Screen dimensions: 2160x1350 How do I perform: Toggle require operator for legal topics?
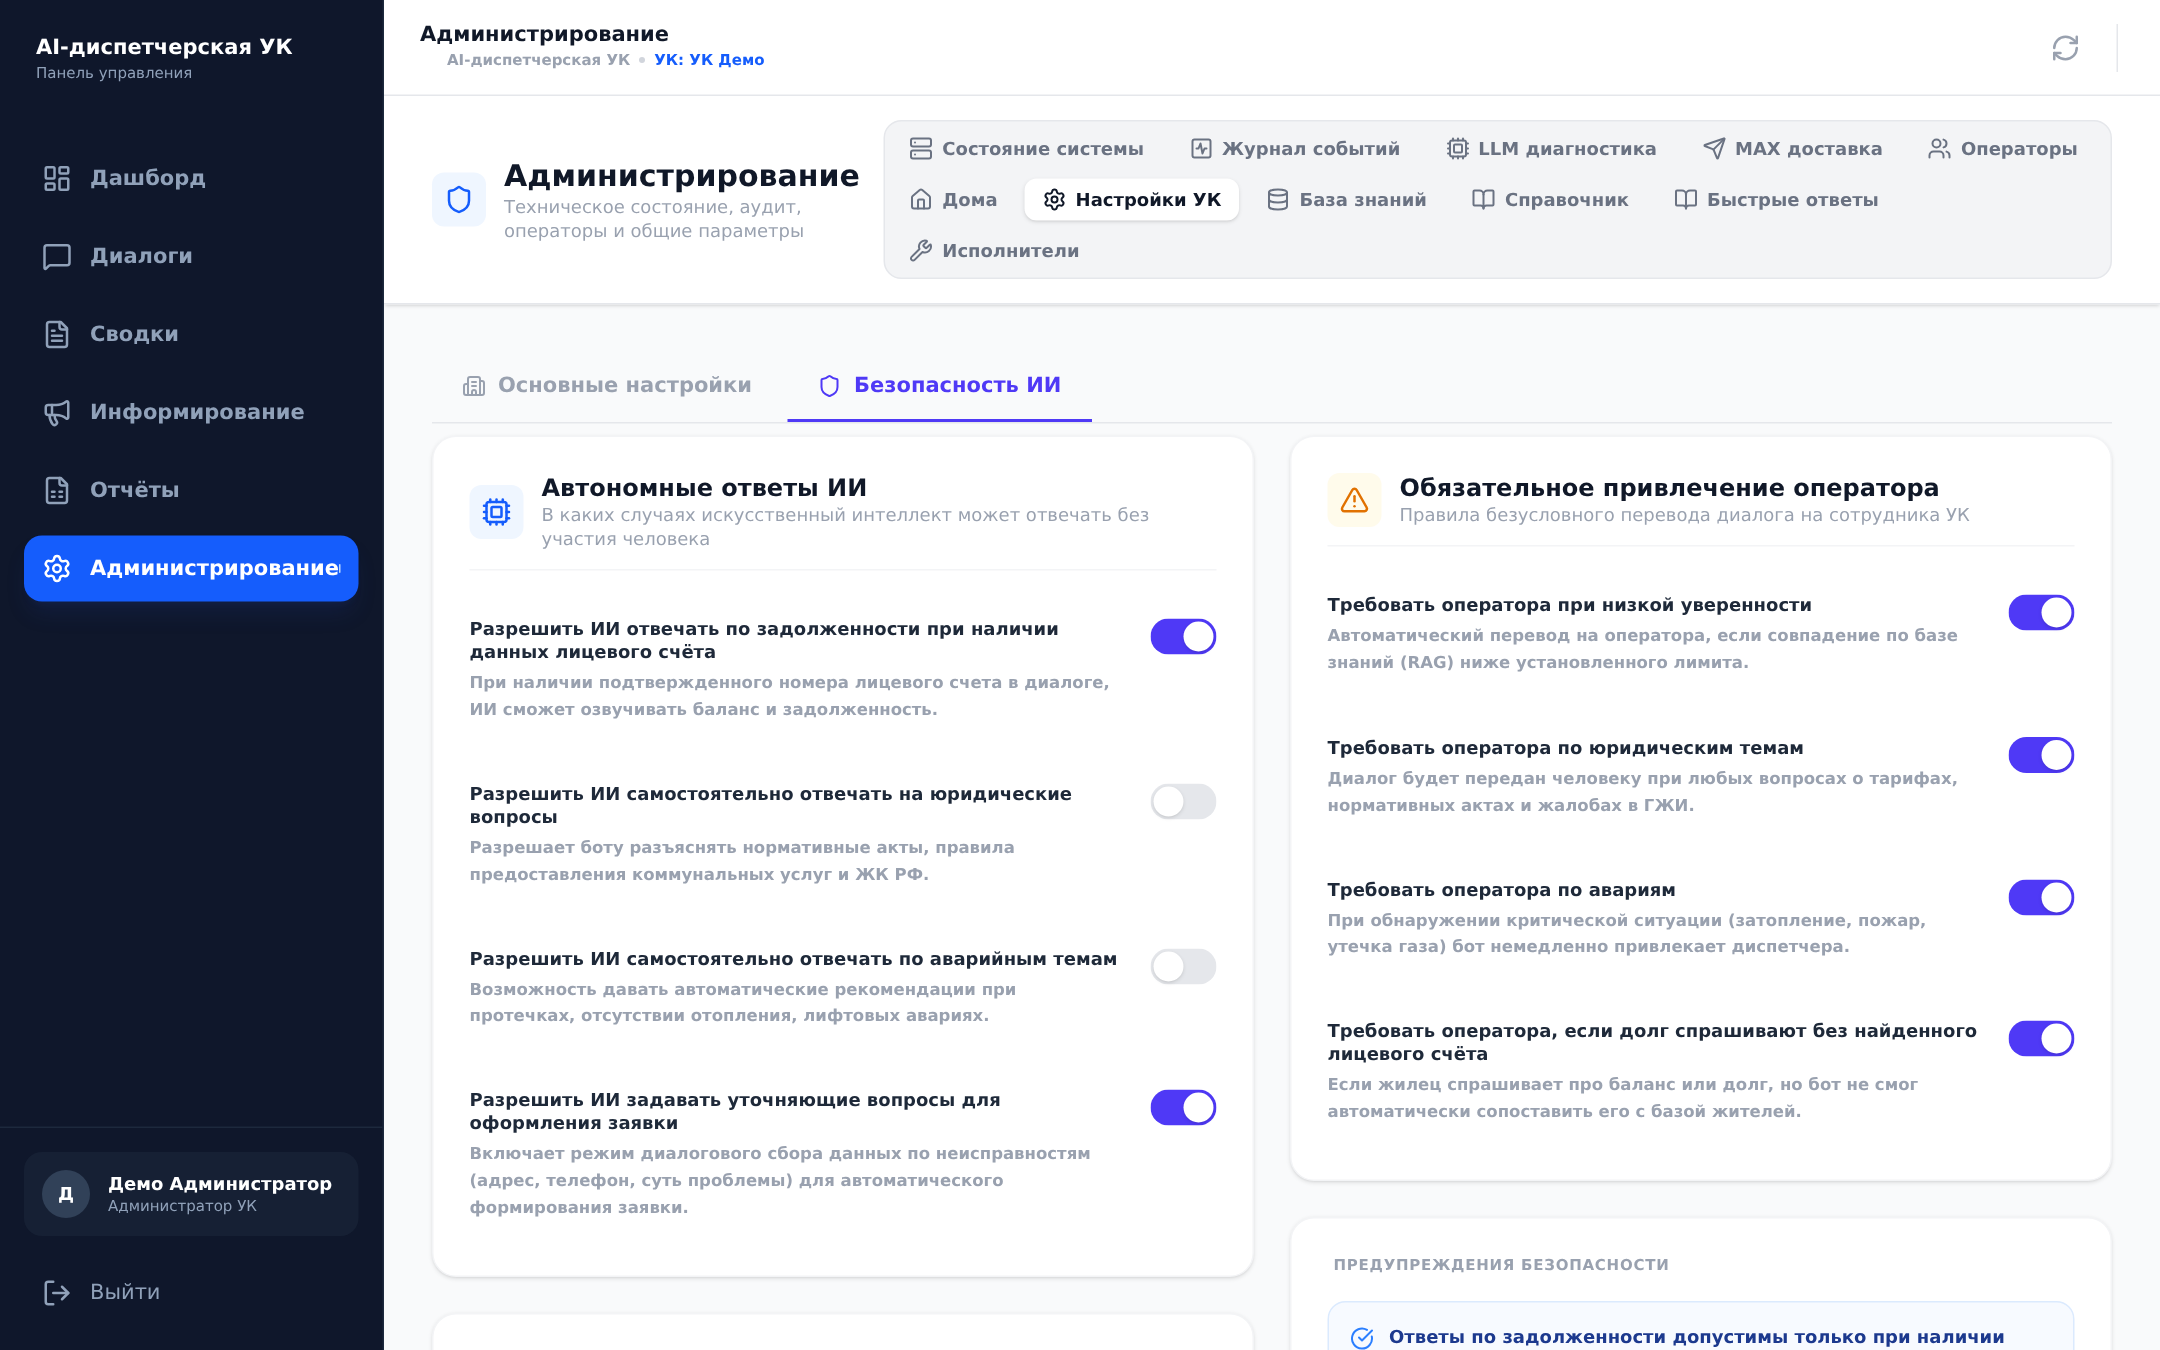(x=2041, y=756)
